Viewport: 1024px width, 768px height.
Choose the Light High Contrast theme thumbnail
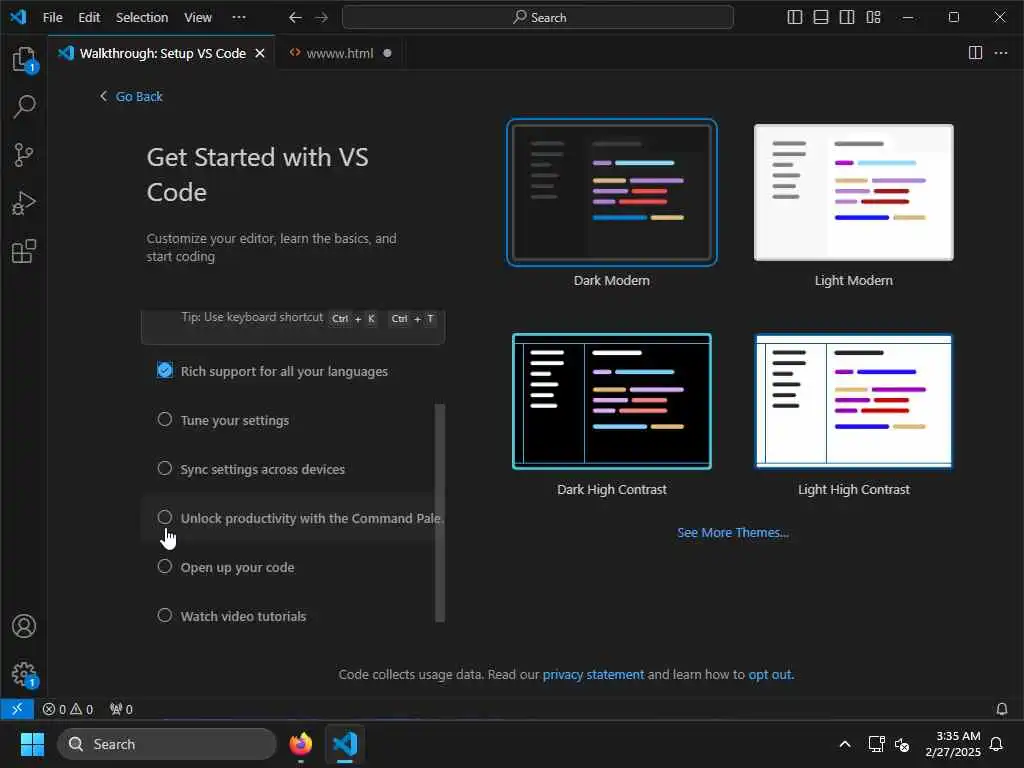854,401
